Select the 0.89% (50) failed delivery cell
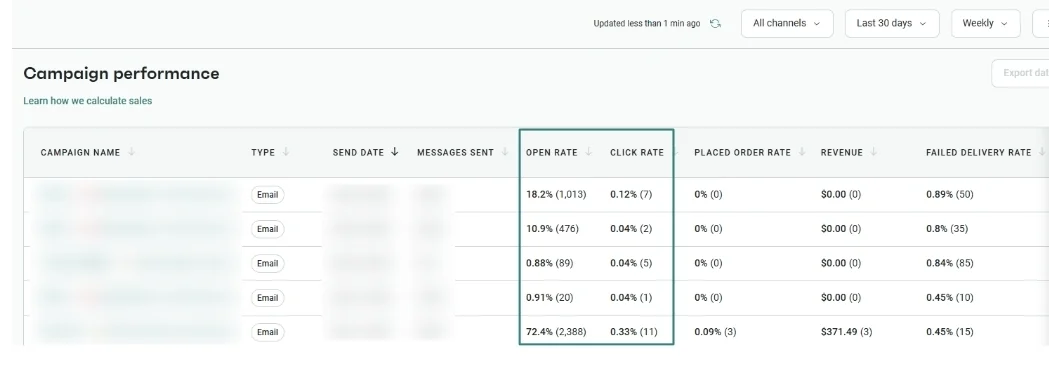 pyautogui.click(x=949, y=195)
